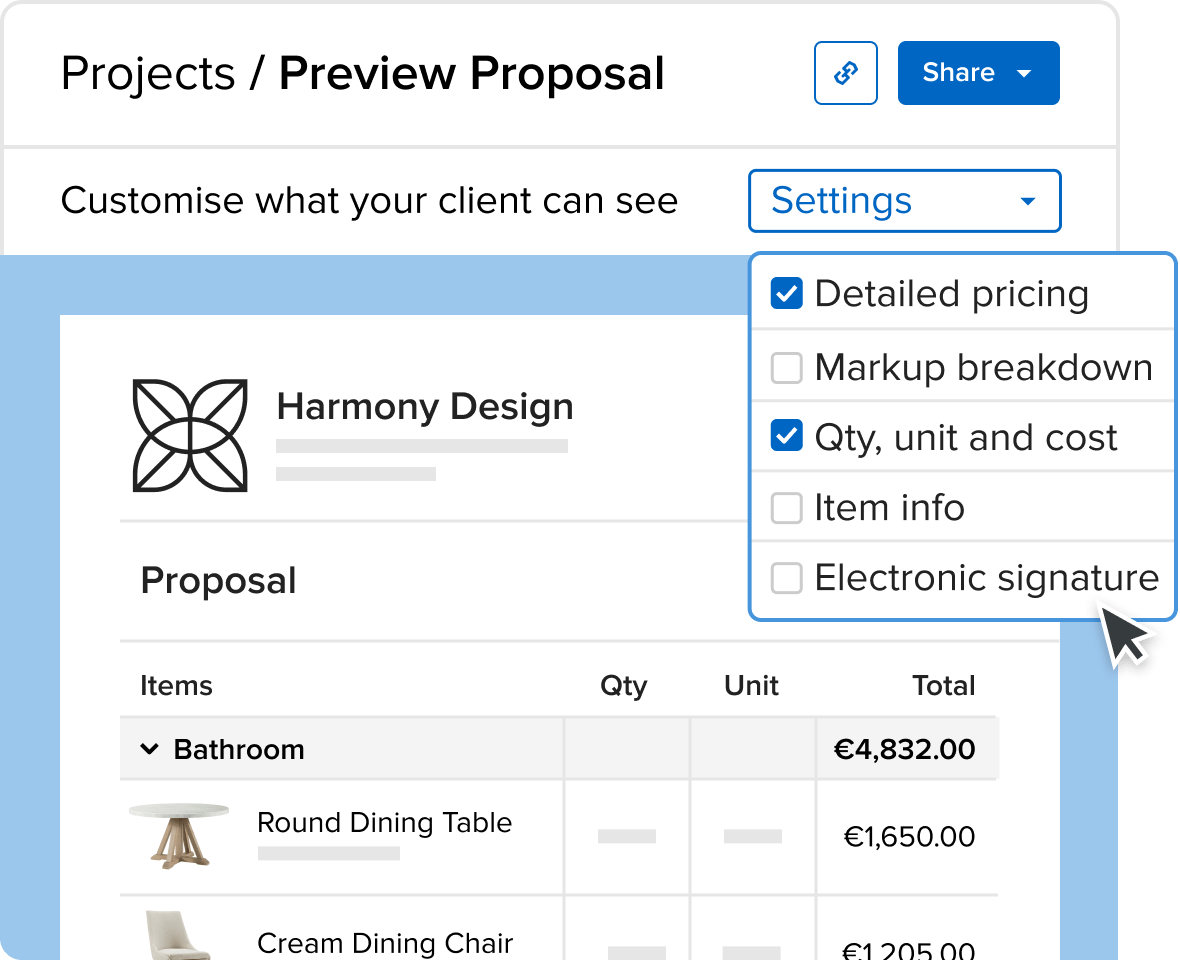This screenshot has height=960, width=1180.
Task: Click the Harmony Design logo
Action: pos(190,436)
